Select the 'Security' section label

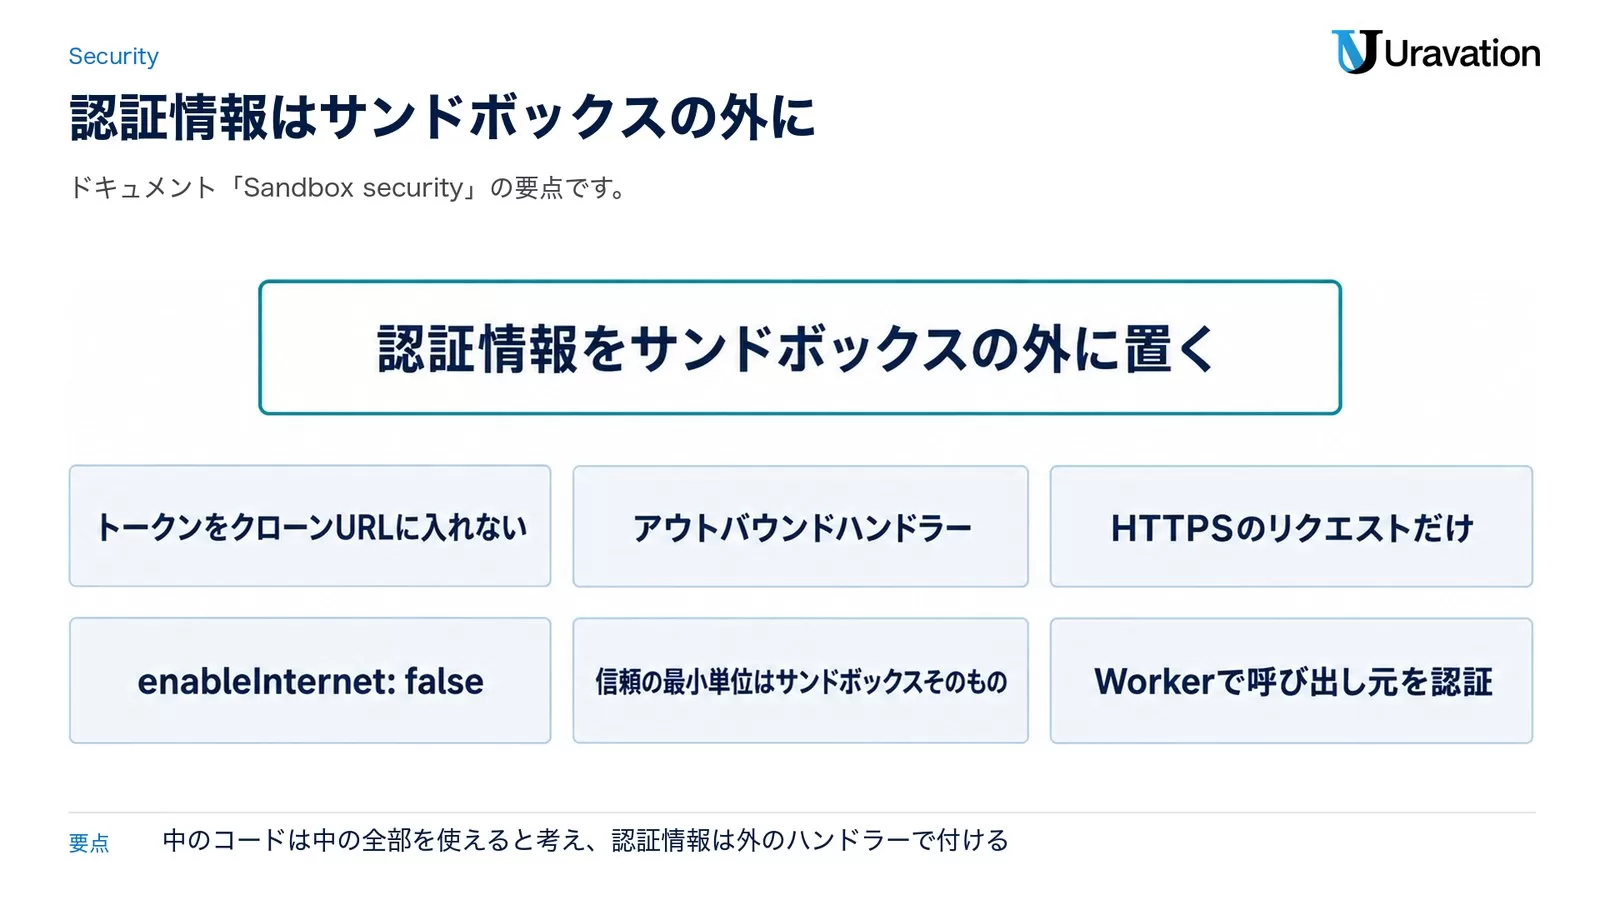pyautogui.click(x=113, y=56)
